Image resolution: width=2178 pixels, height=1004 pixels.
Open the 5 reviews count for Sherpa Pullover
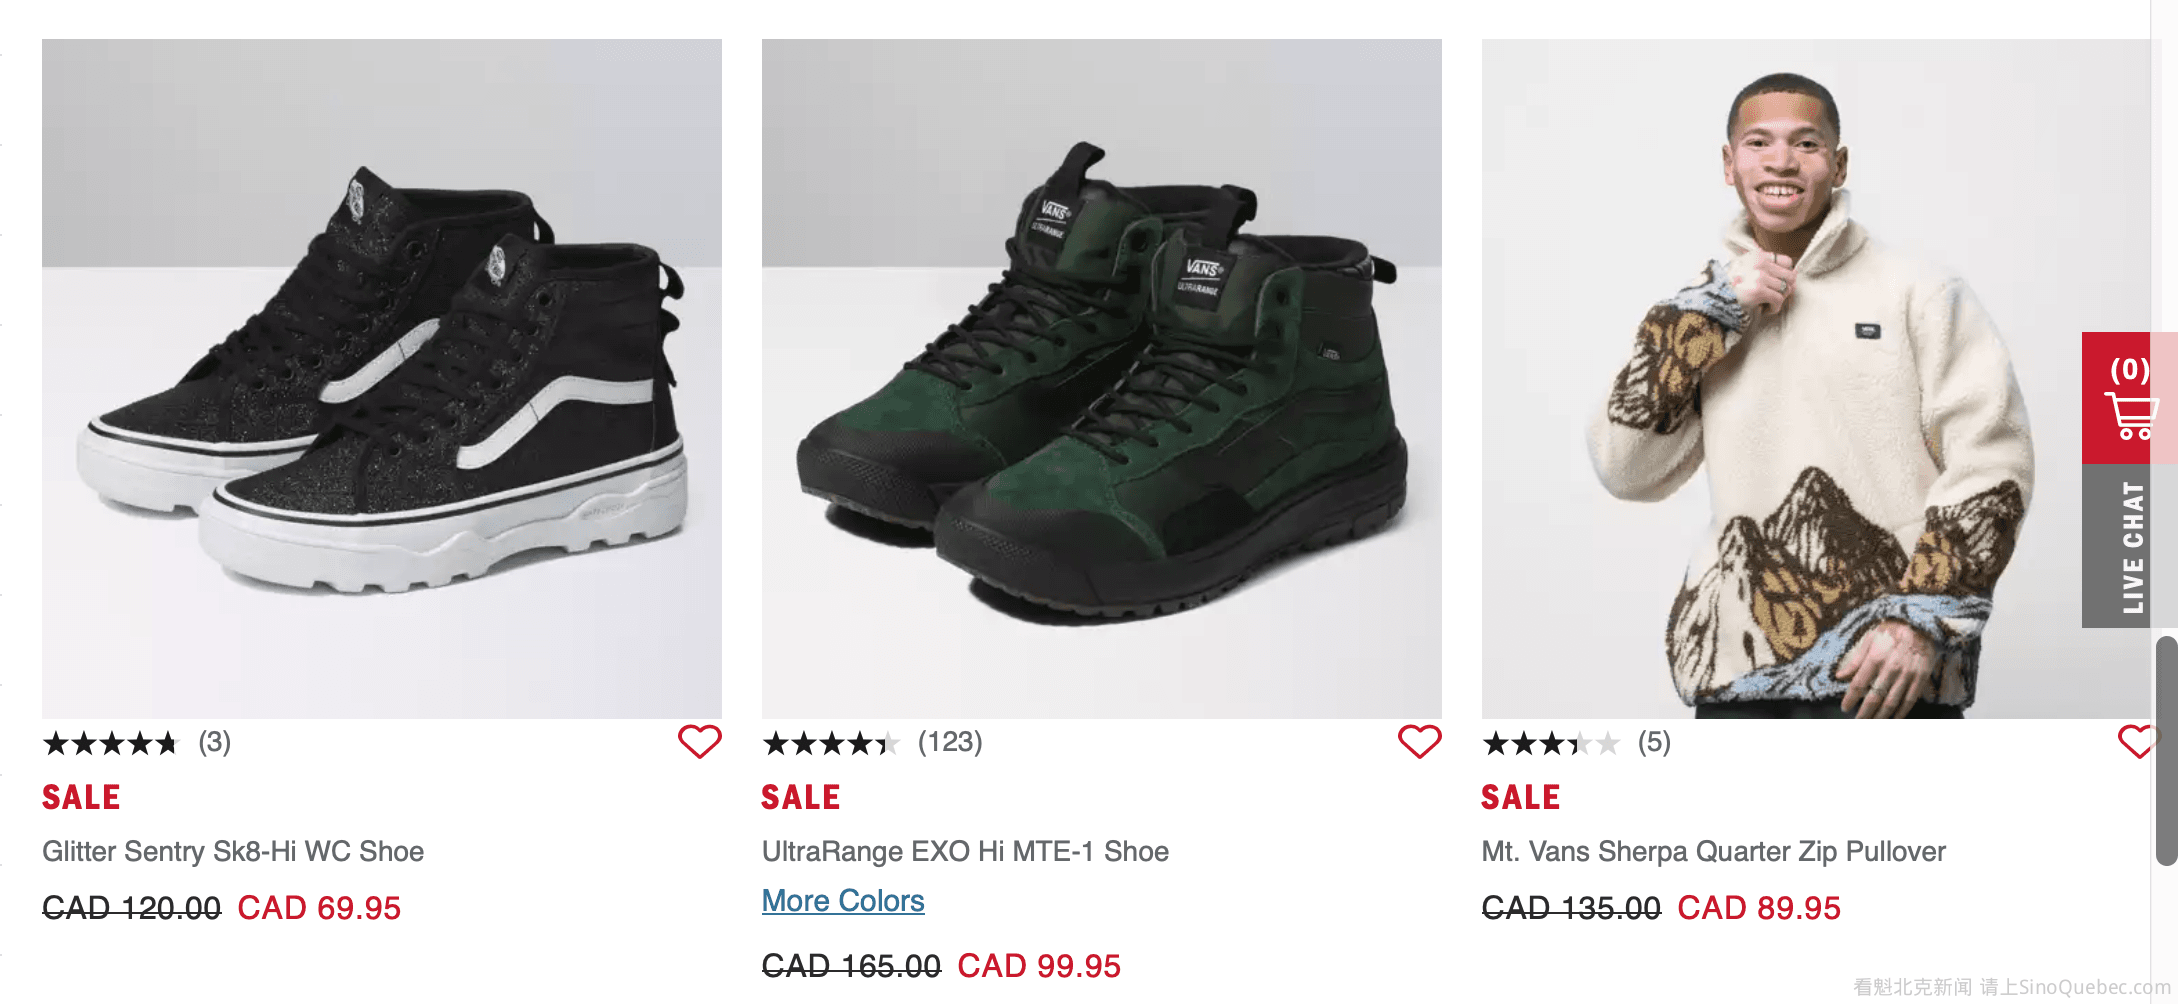(1654, 742)
